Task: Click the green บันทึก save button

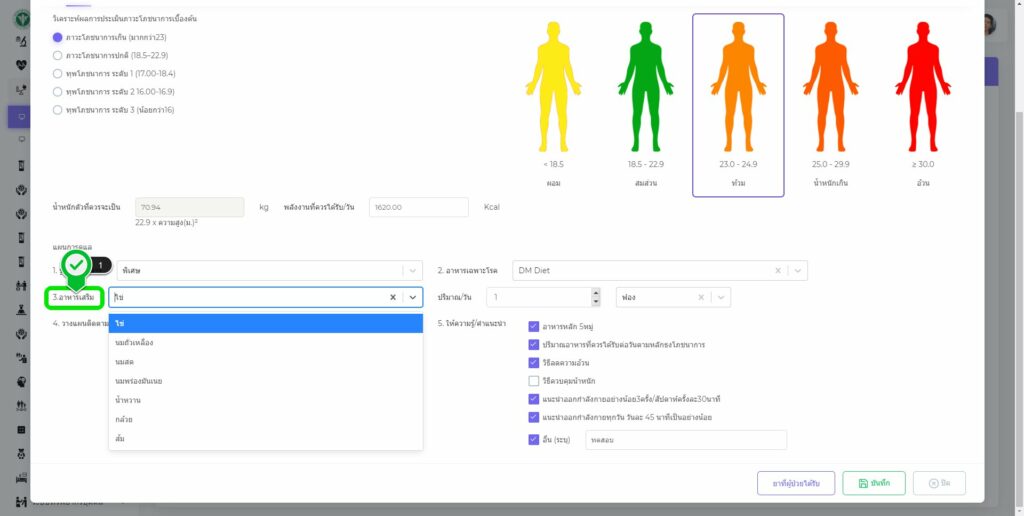Action: 873,483
